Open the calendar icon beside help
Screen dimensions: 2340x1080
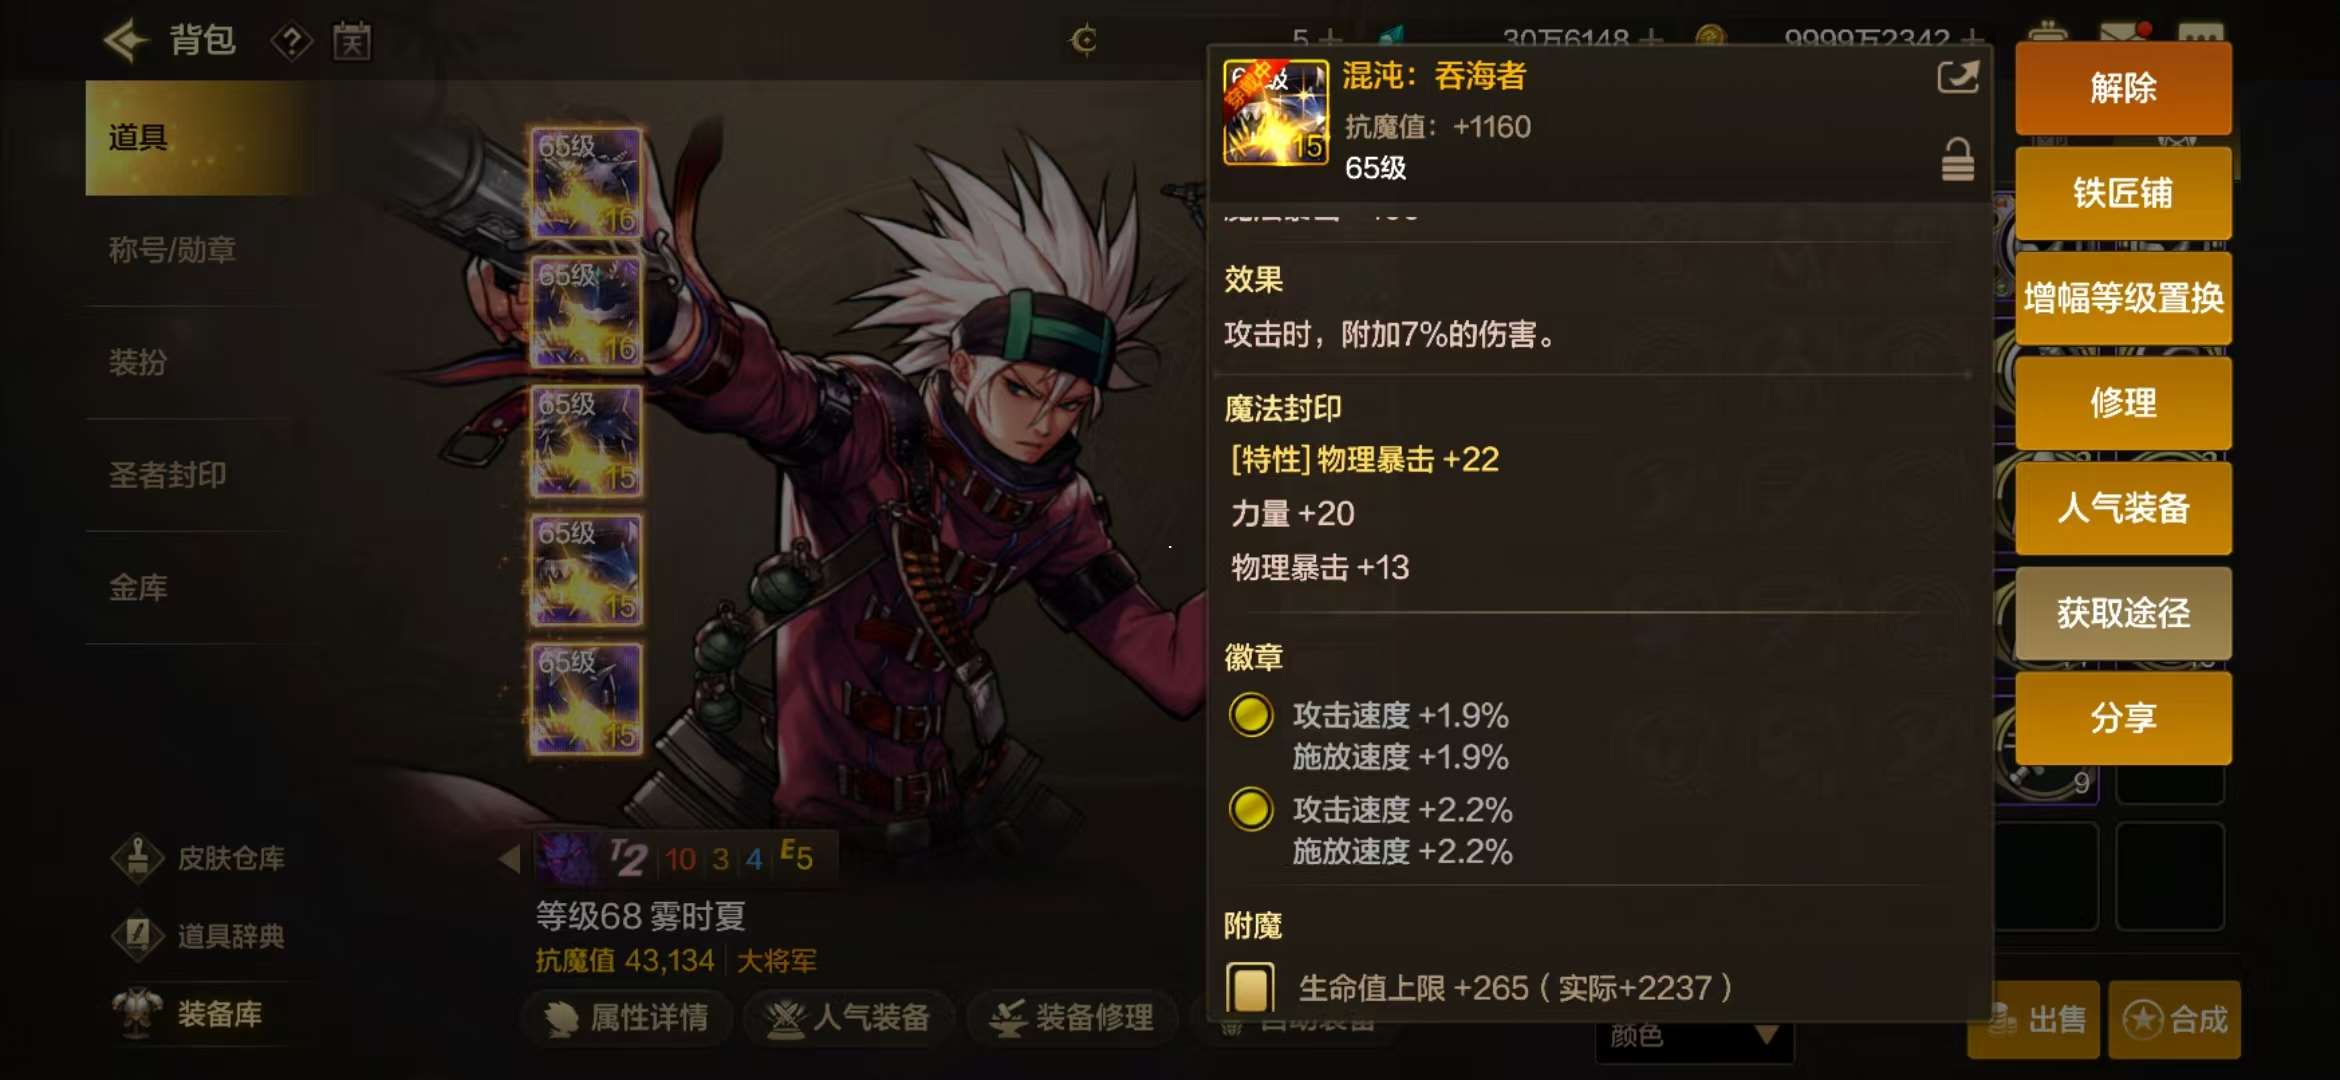pyautogui.click(x=352, y=42)
